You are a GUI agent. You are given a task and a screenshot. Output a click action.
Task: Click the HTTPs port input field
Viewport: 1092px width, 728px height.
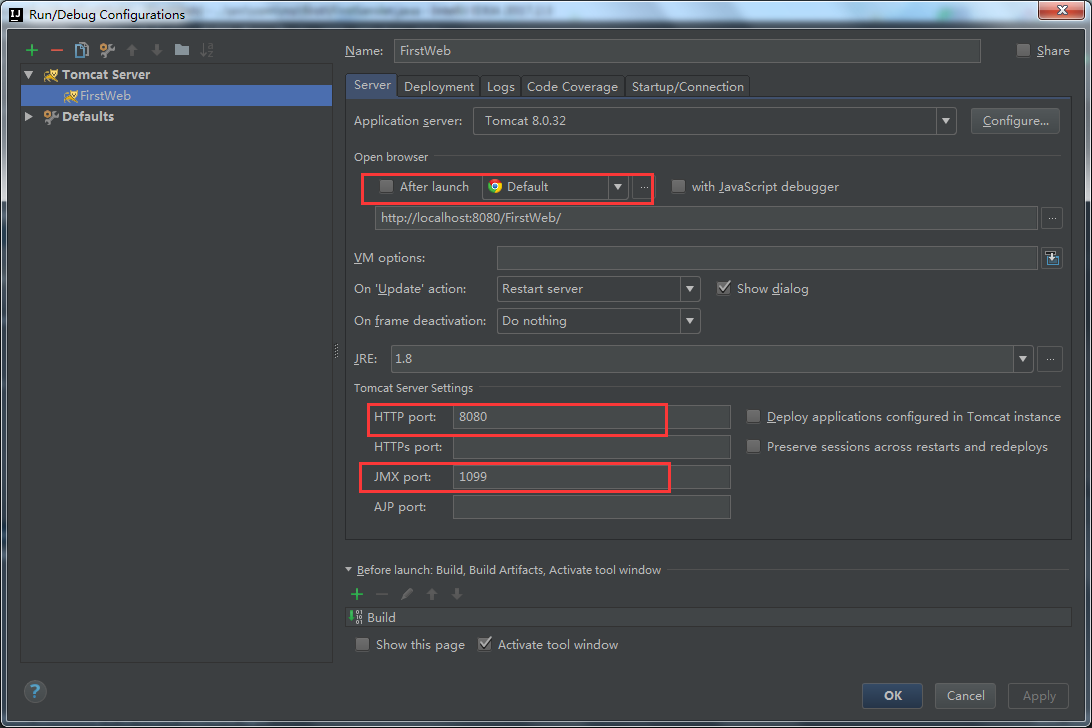[x=592, y=447]
